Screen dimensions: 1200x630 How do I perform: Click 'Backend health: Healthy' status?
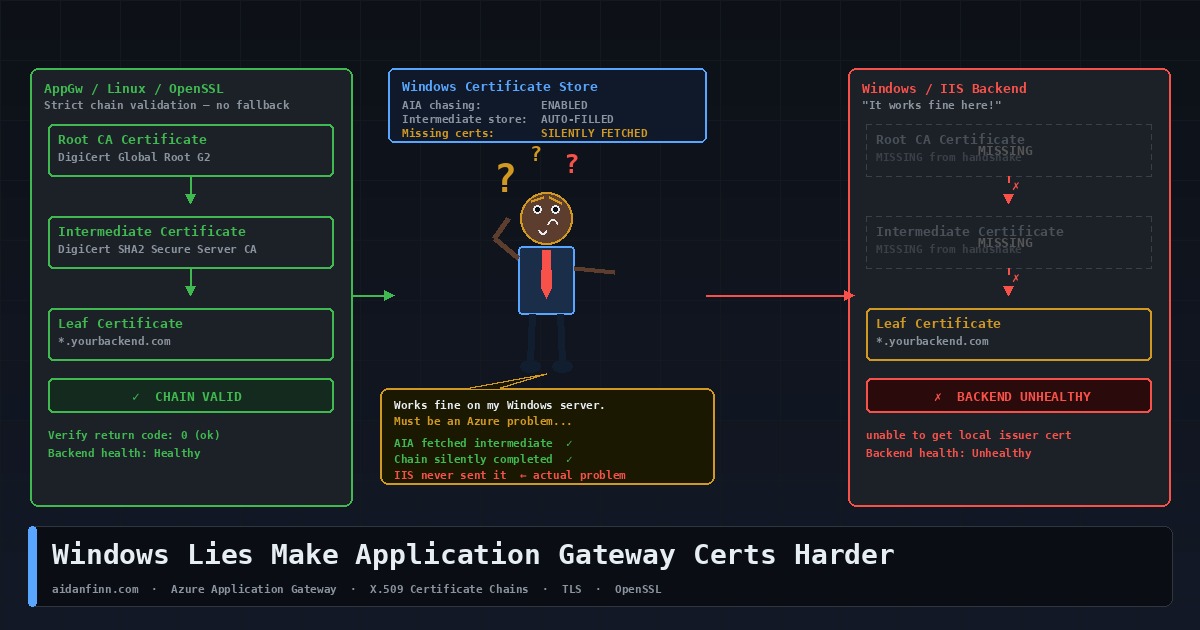pyautogui.click(x=124, y=453)
